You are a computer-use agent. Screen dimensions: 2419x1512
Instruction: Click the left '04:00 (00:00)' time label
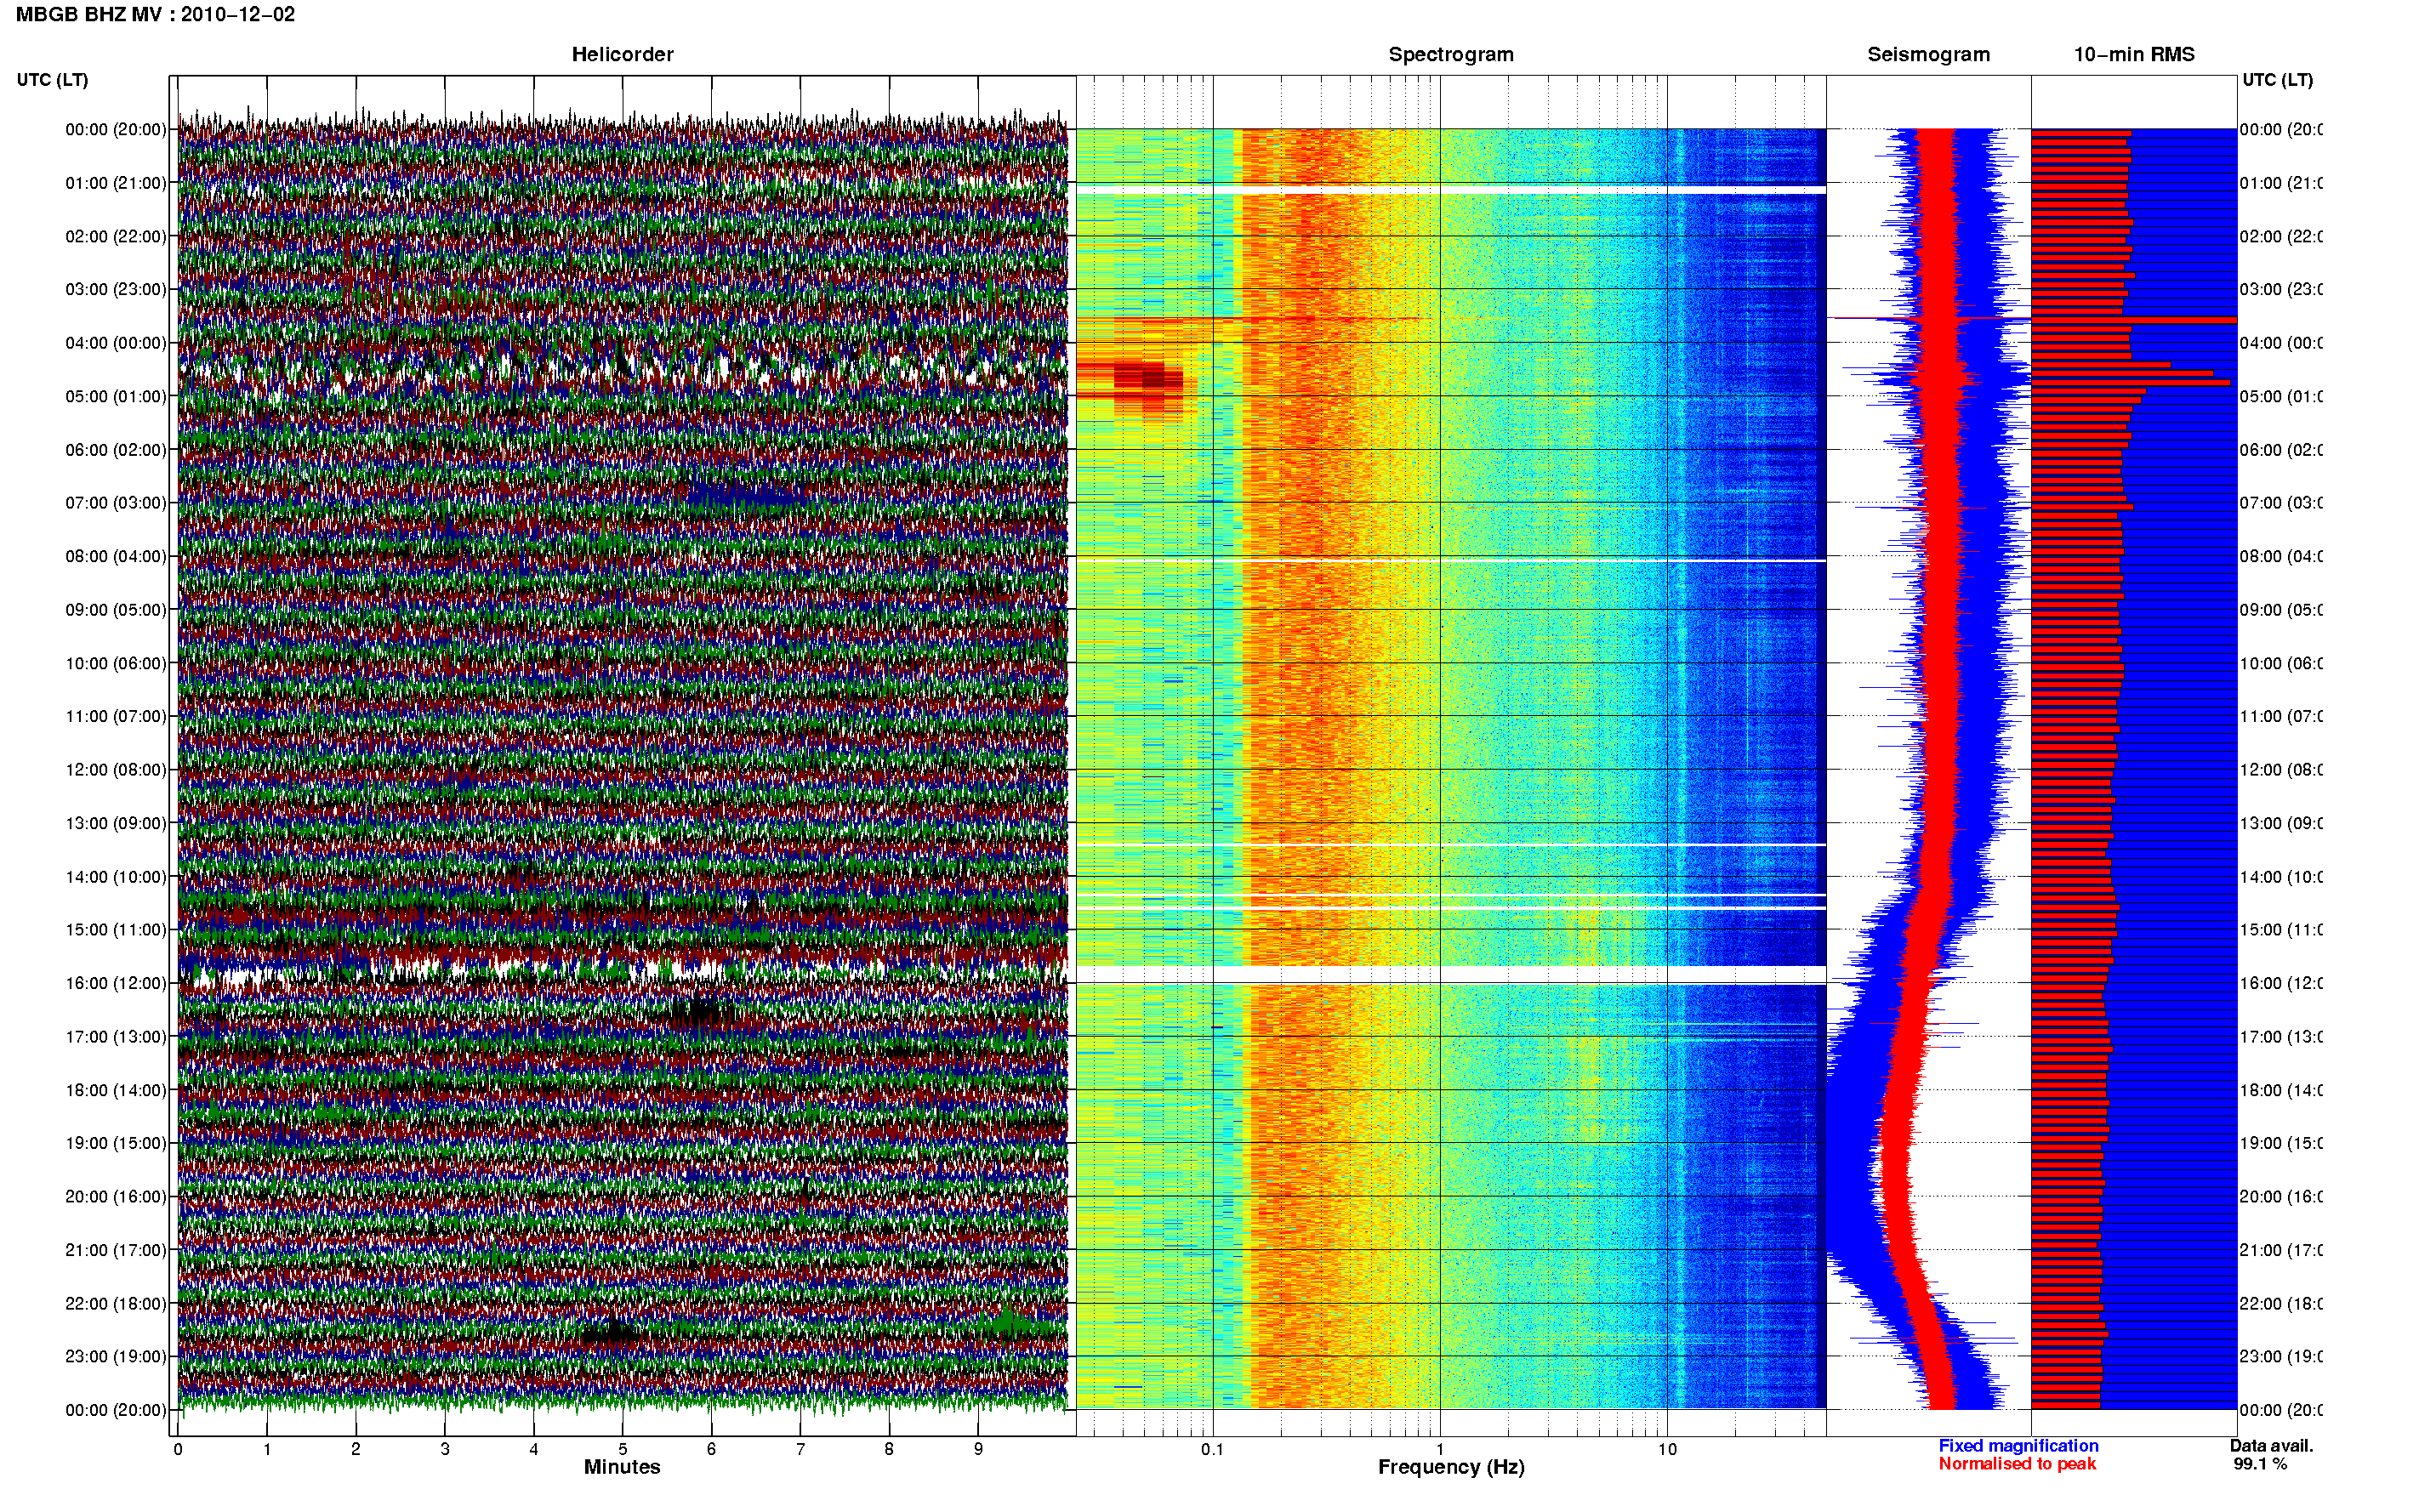[x=116, y=343]
